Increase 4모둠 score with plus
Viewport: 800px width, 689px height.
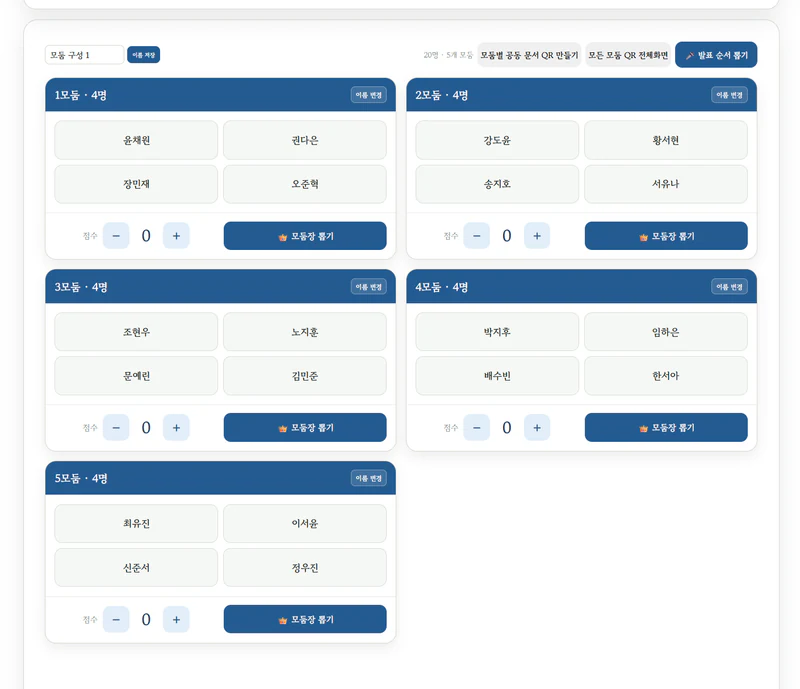click(x=537, y=428)
